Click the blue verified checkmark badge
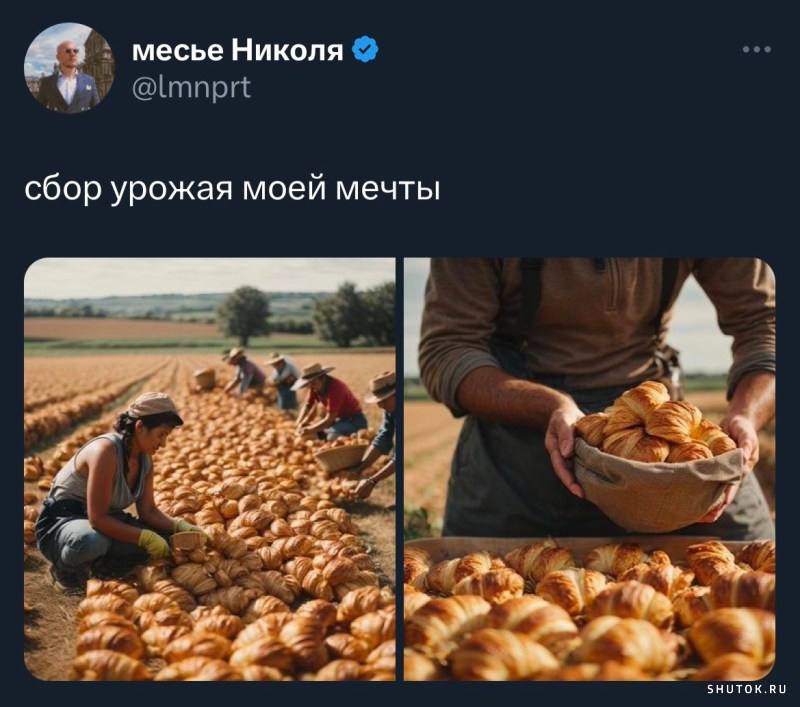This screenshot has height=707, width=800. click(365, 49)
